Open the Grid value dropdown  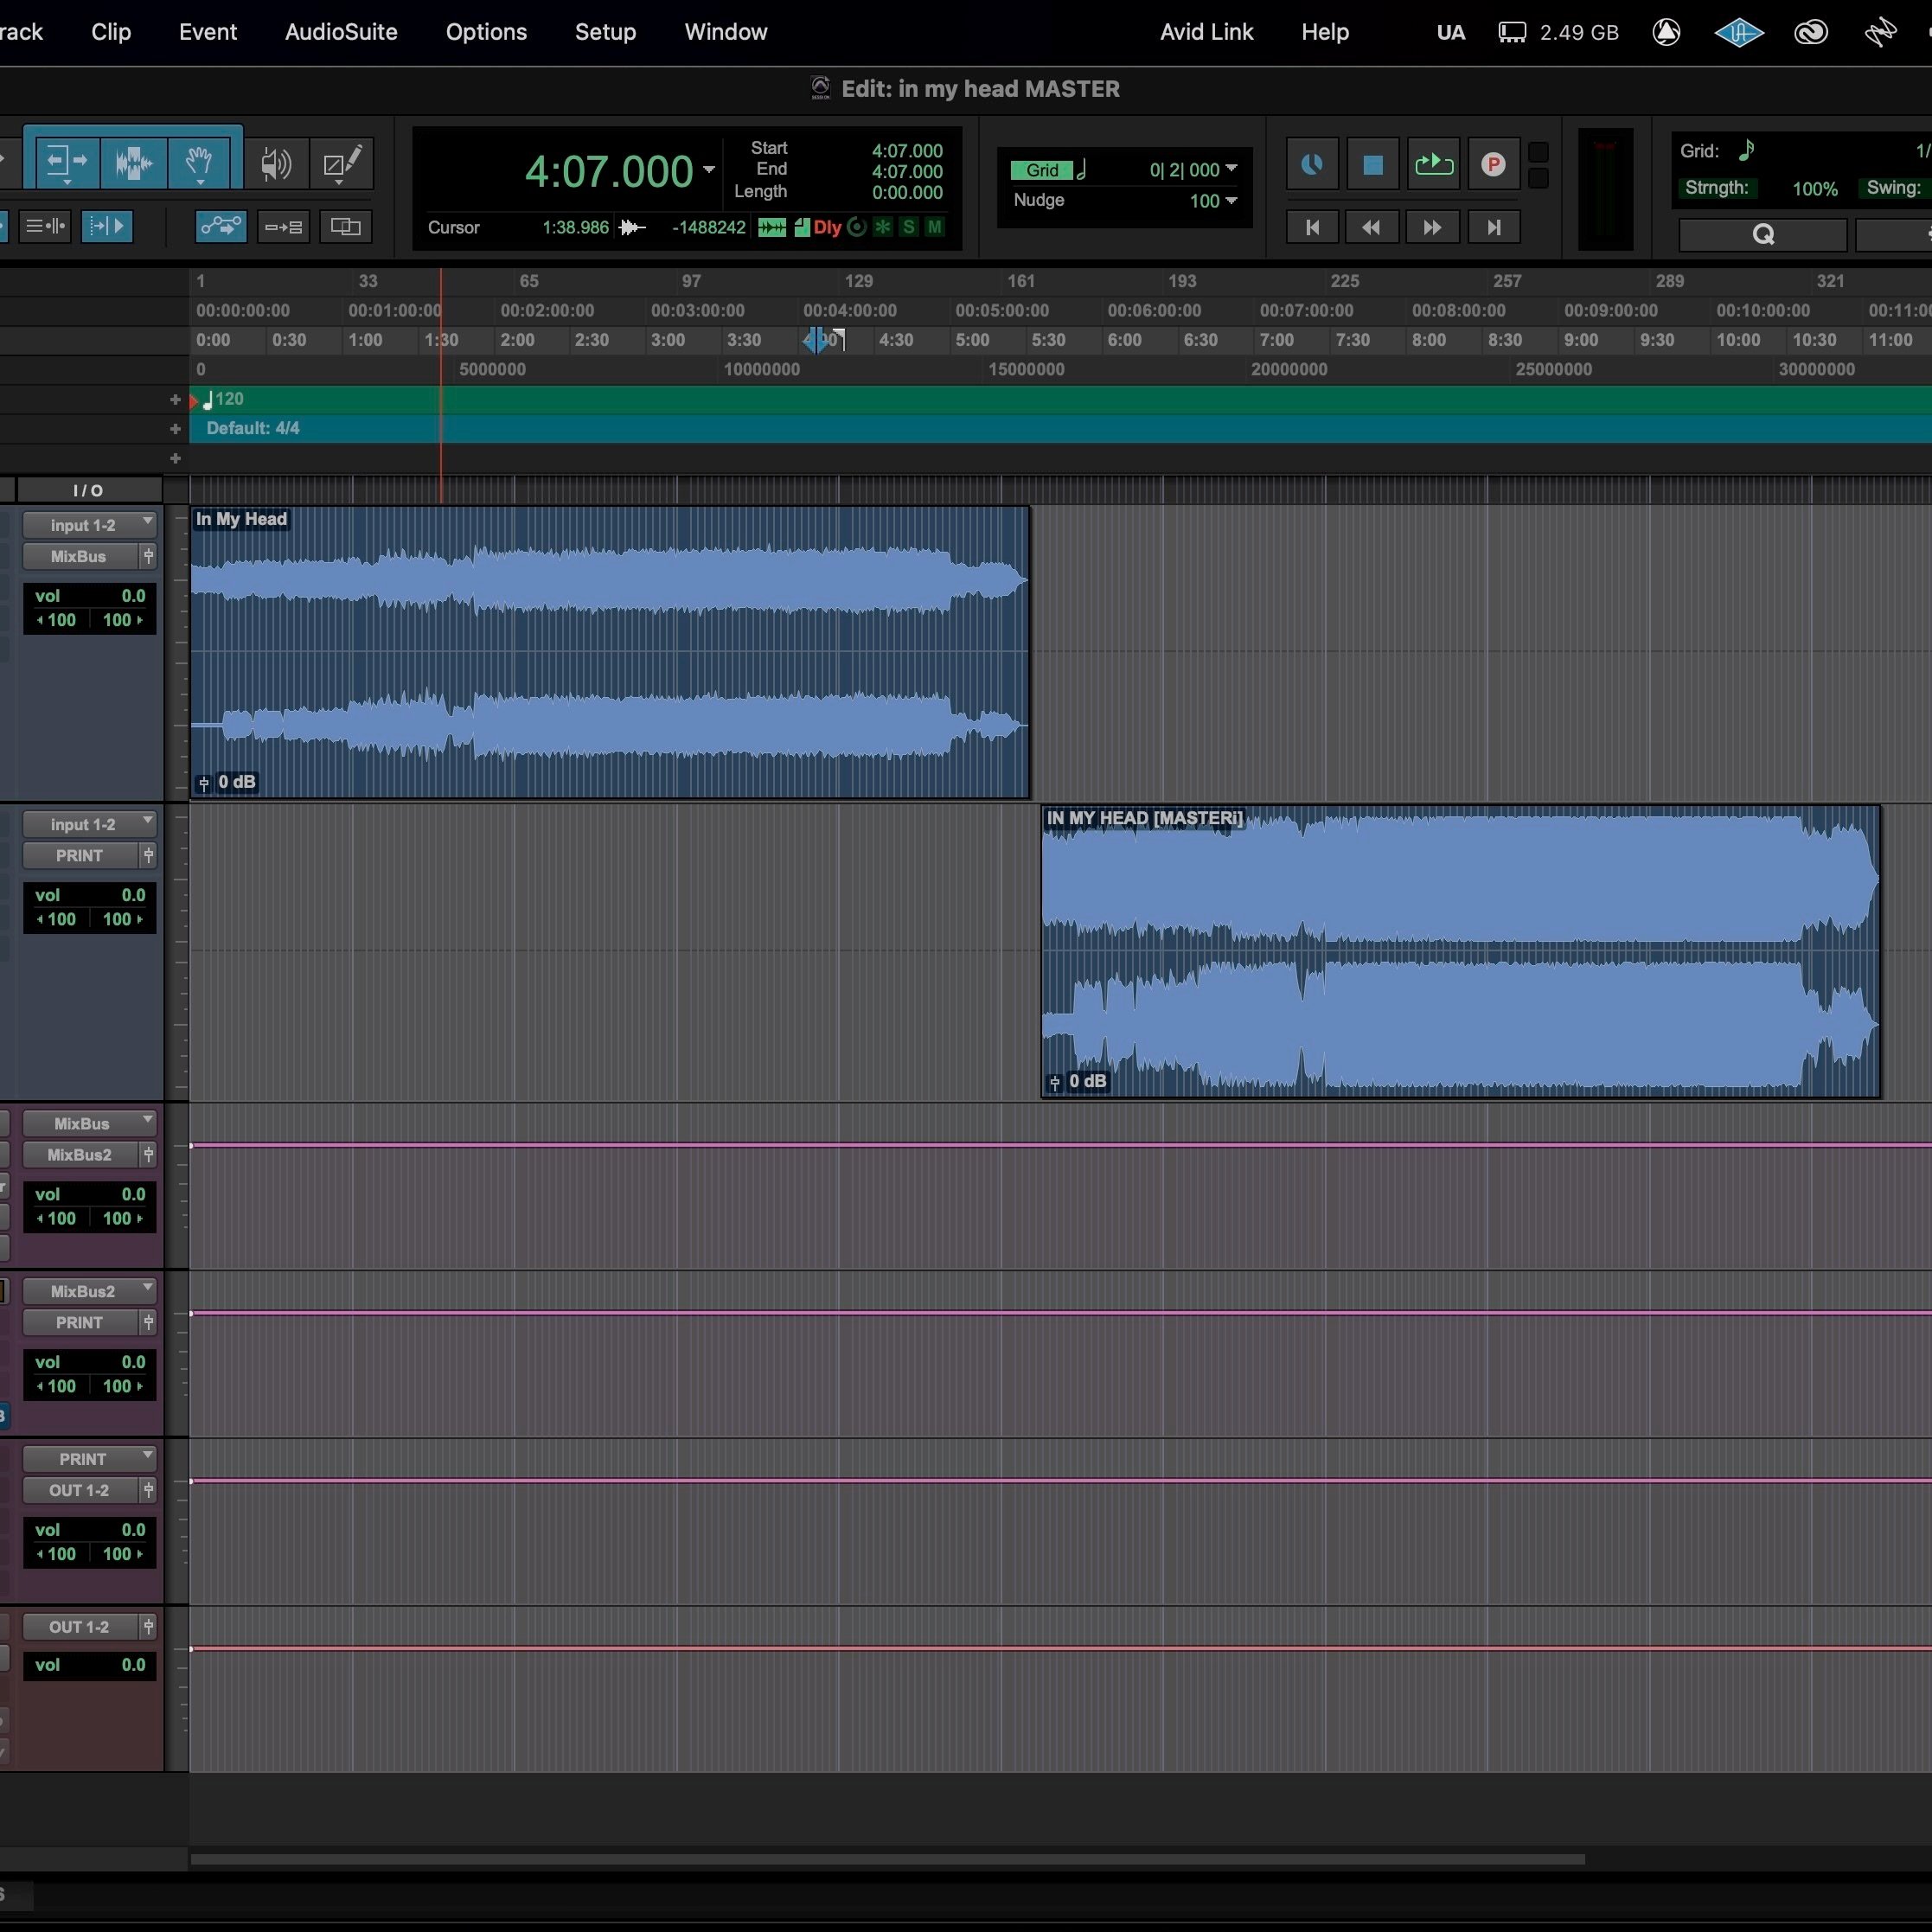pos(1231,169)
